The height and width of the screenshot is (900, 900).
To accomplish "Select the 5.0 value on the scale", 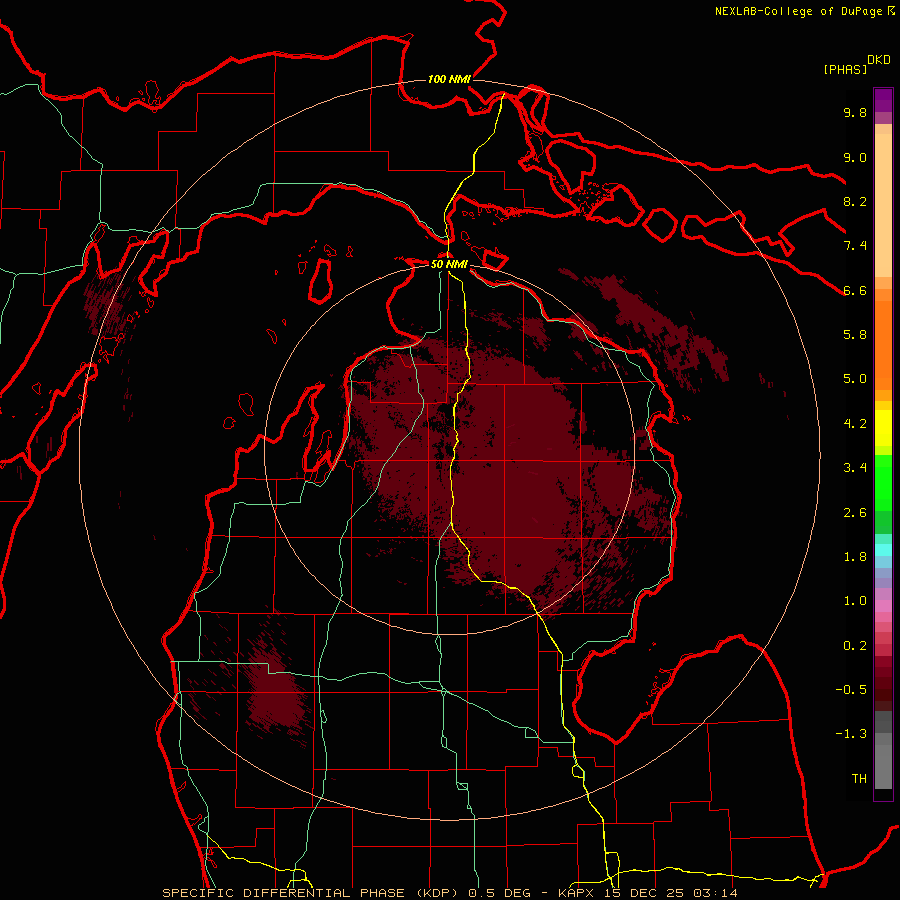I will [855, 379].
